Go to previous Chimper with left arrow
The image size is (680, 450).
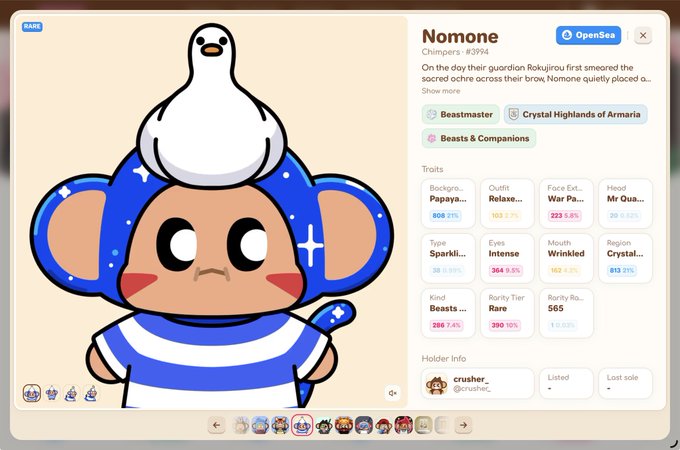click(216, 425)
